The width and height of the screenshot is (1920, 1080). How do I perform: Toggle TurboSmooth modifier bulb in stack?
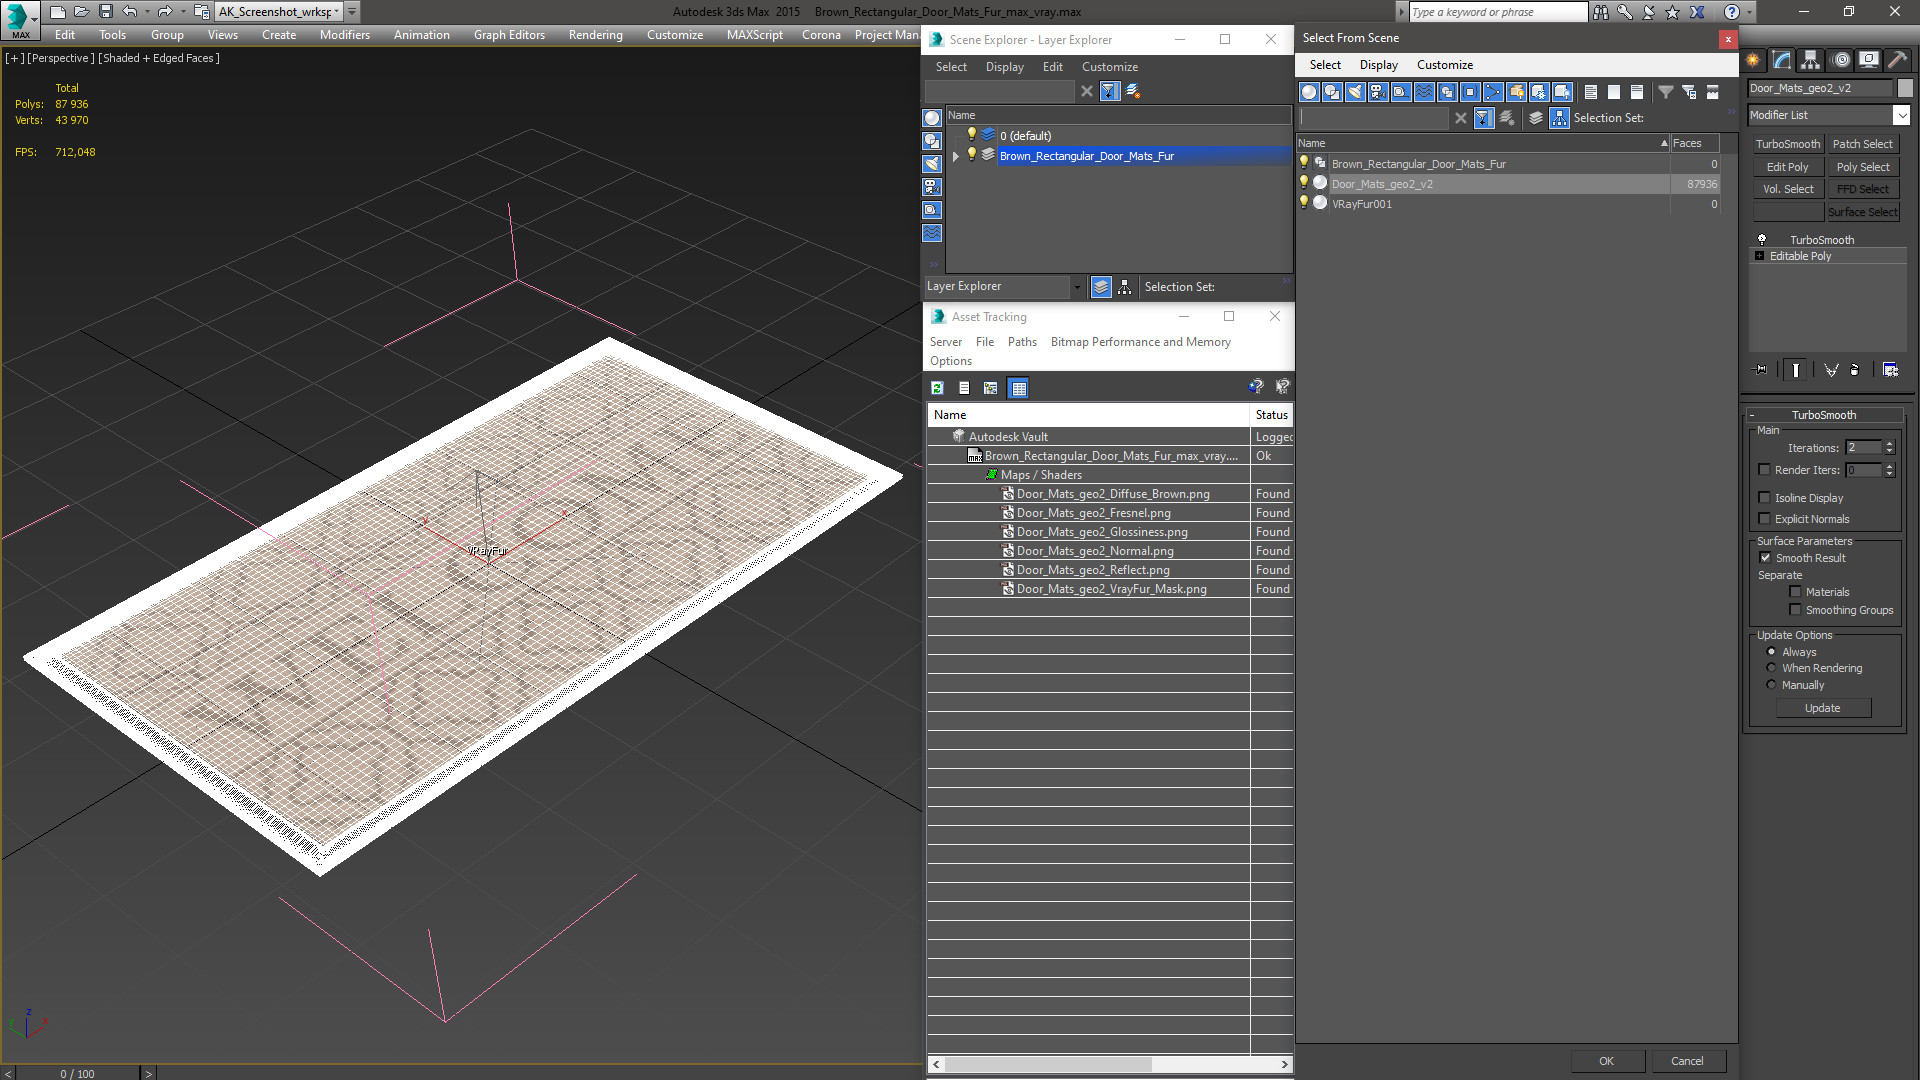point(1762,240)
